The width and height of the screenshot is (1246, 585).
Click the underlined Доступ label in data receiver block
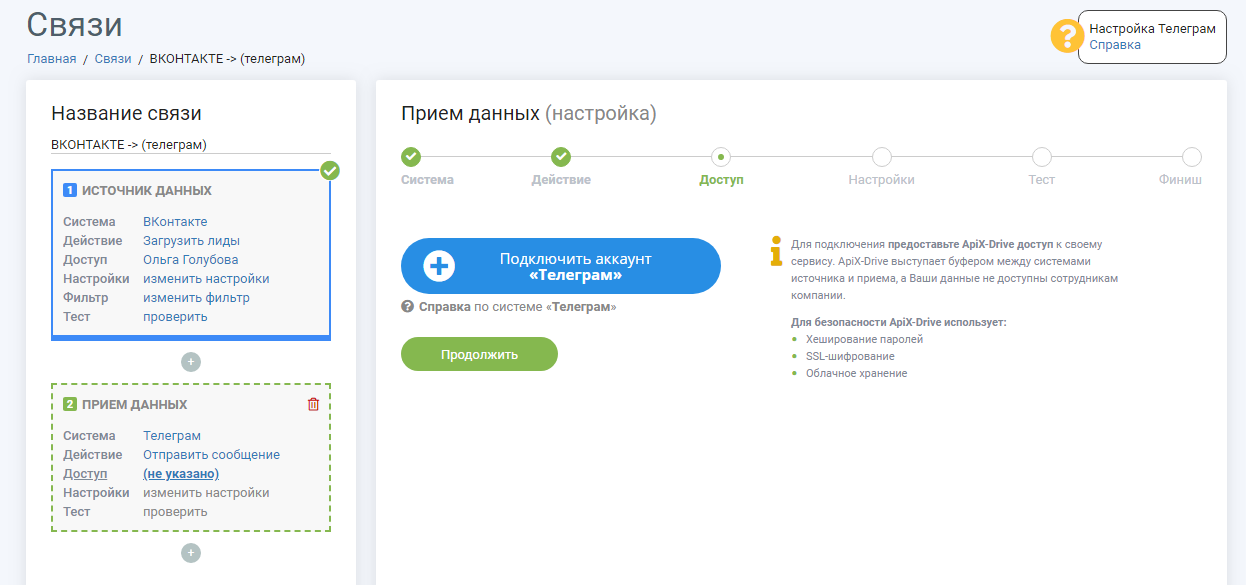pos(85,474)
